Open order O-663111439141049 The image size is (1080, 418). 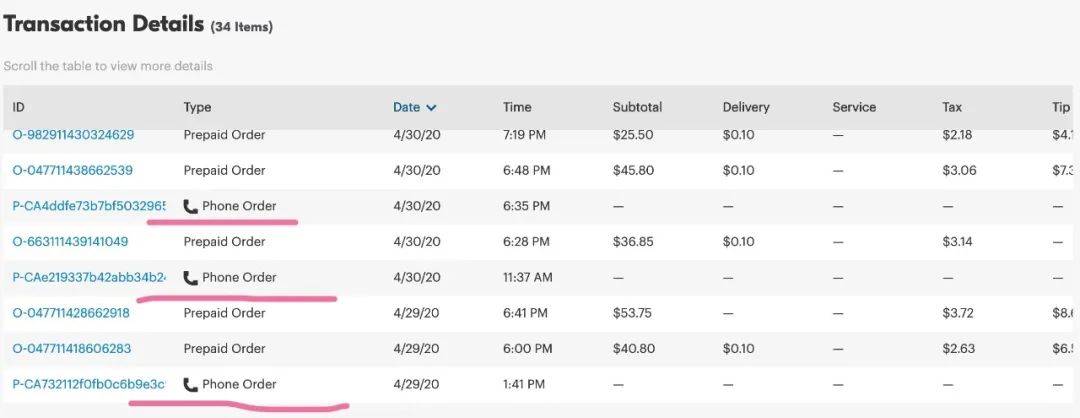point(70,242)
